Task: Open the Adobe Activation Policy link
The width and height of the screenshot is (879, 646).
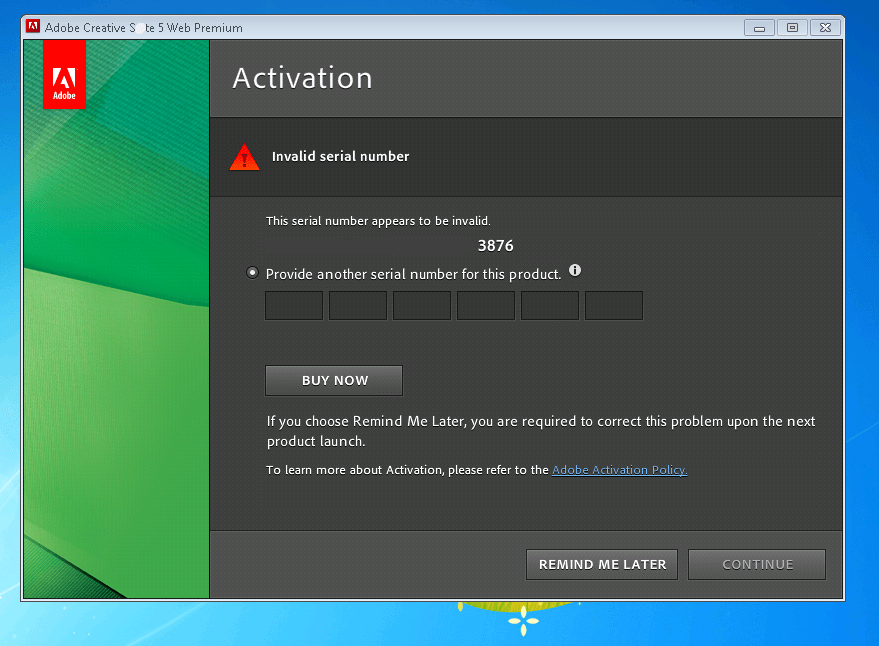Action: tap(618, 469)
